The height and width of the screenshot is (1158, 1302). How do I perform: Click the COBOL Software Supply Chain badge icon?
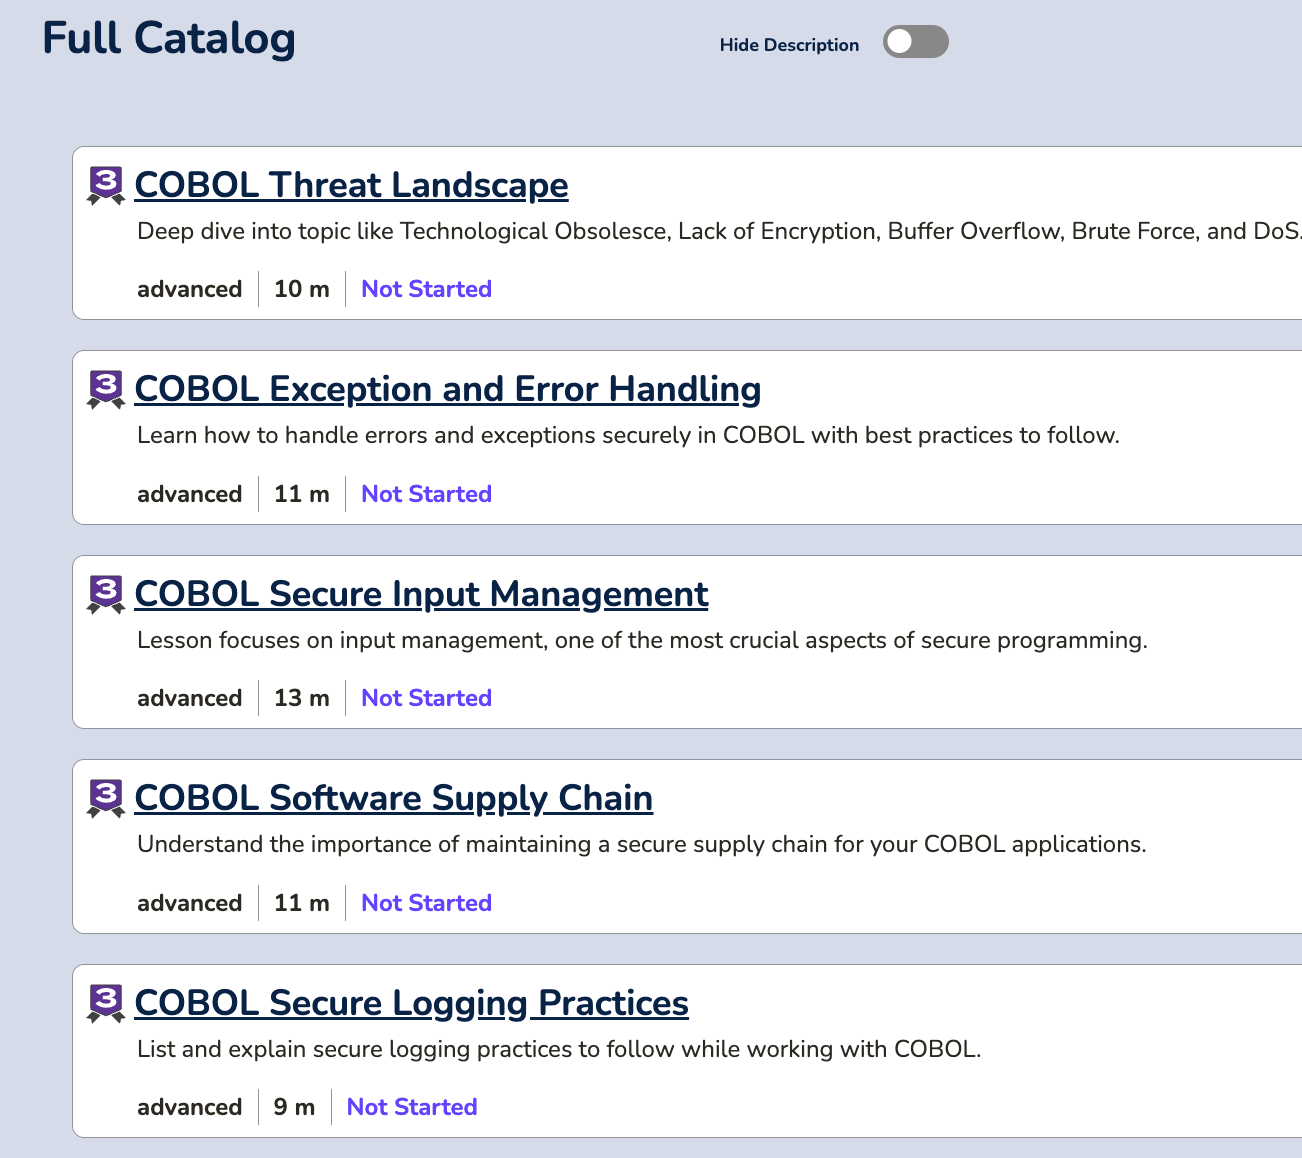pos(106,799)
